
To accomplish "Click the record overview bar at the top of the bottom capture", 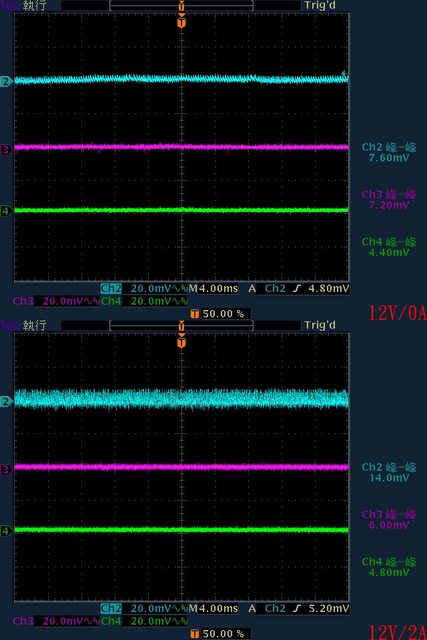I will [x=182, y=326].
